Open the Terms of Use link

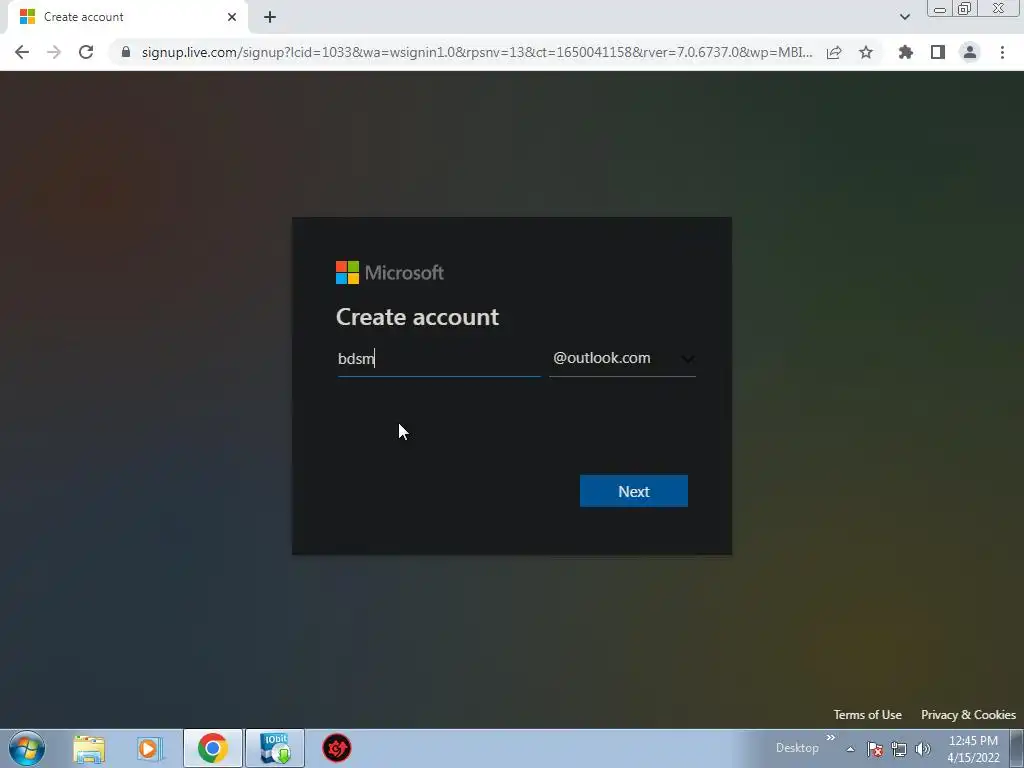pos(867,714)
